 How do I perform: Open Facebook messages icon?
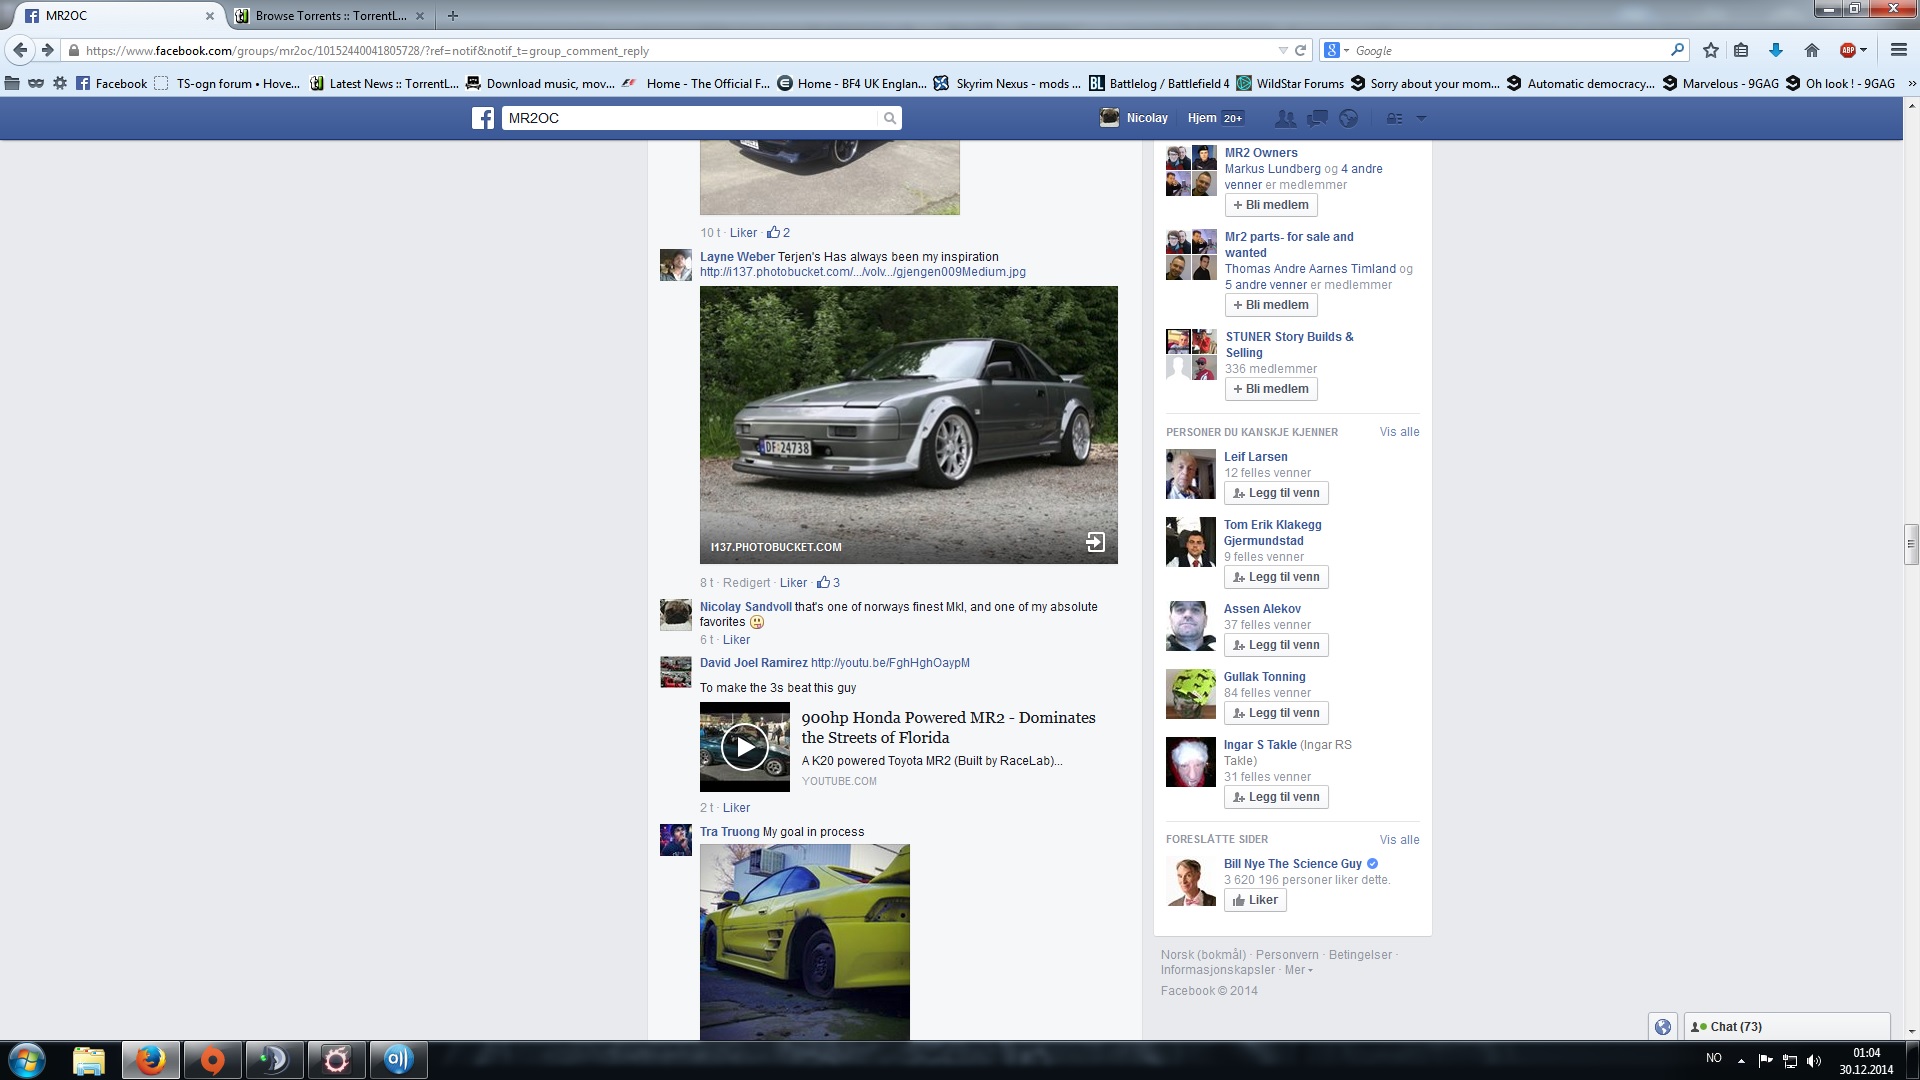(1317, 118)
